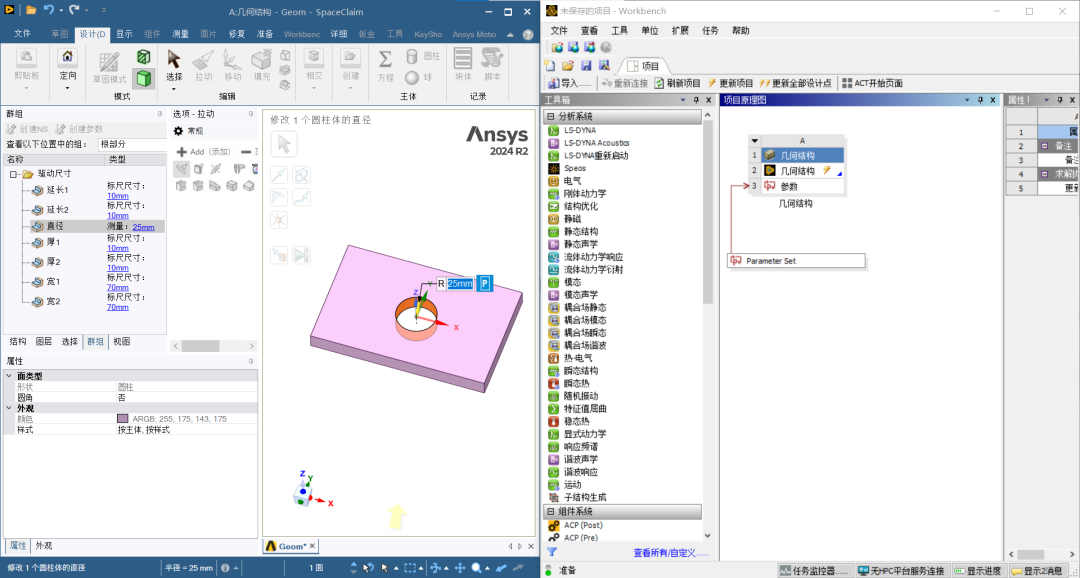
Task: Click the new project icon in Workbench toolbar
Action: 550,66
